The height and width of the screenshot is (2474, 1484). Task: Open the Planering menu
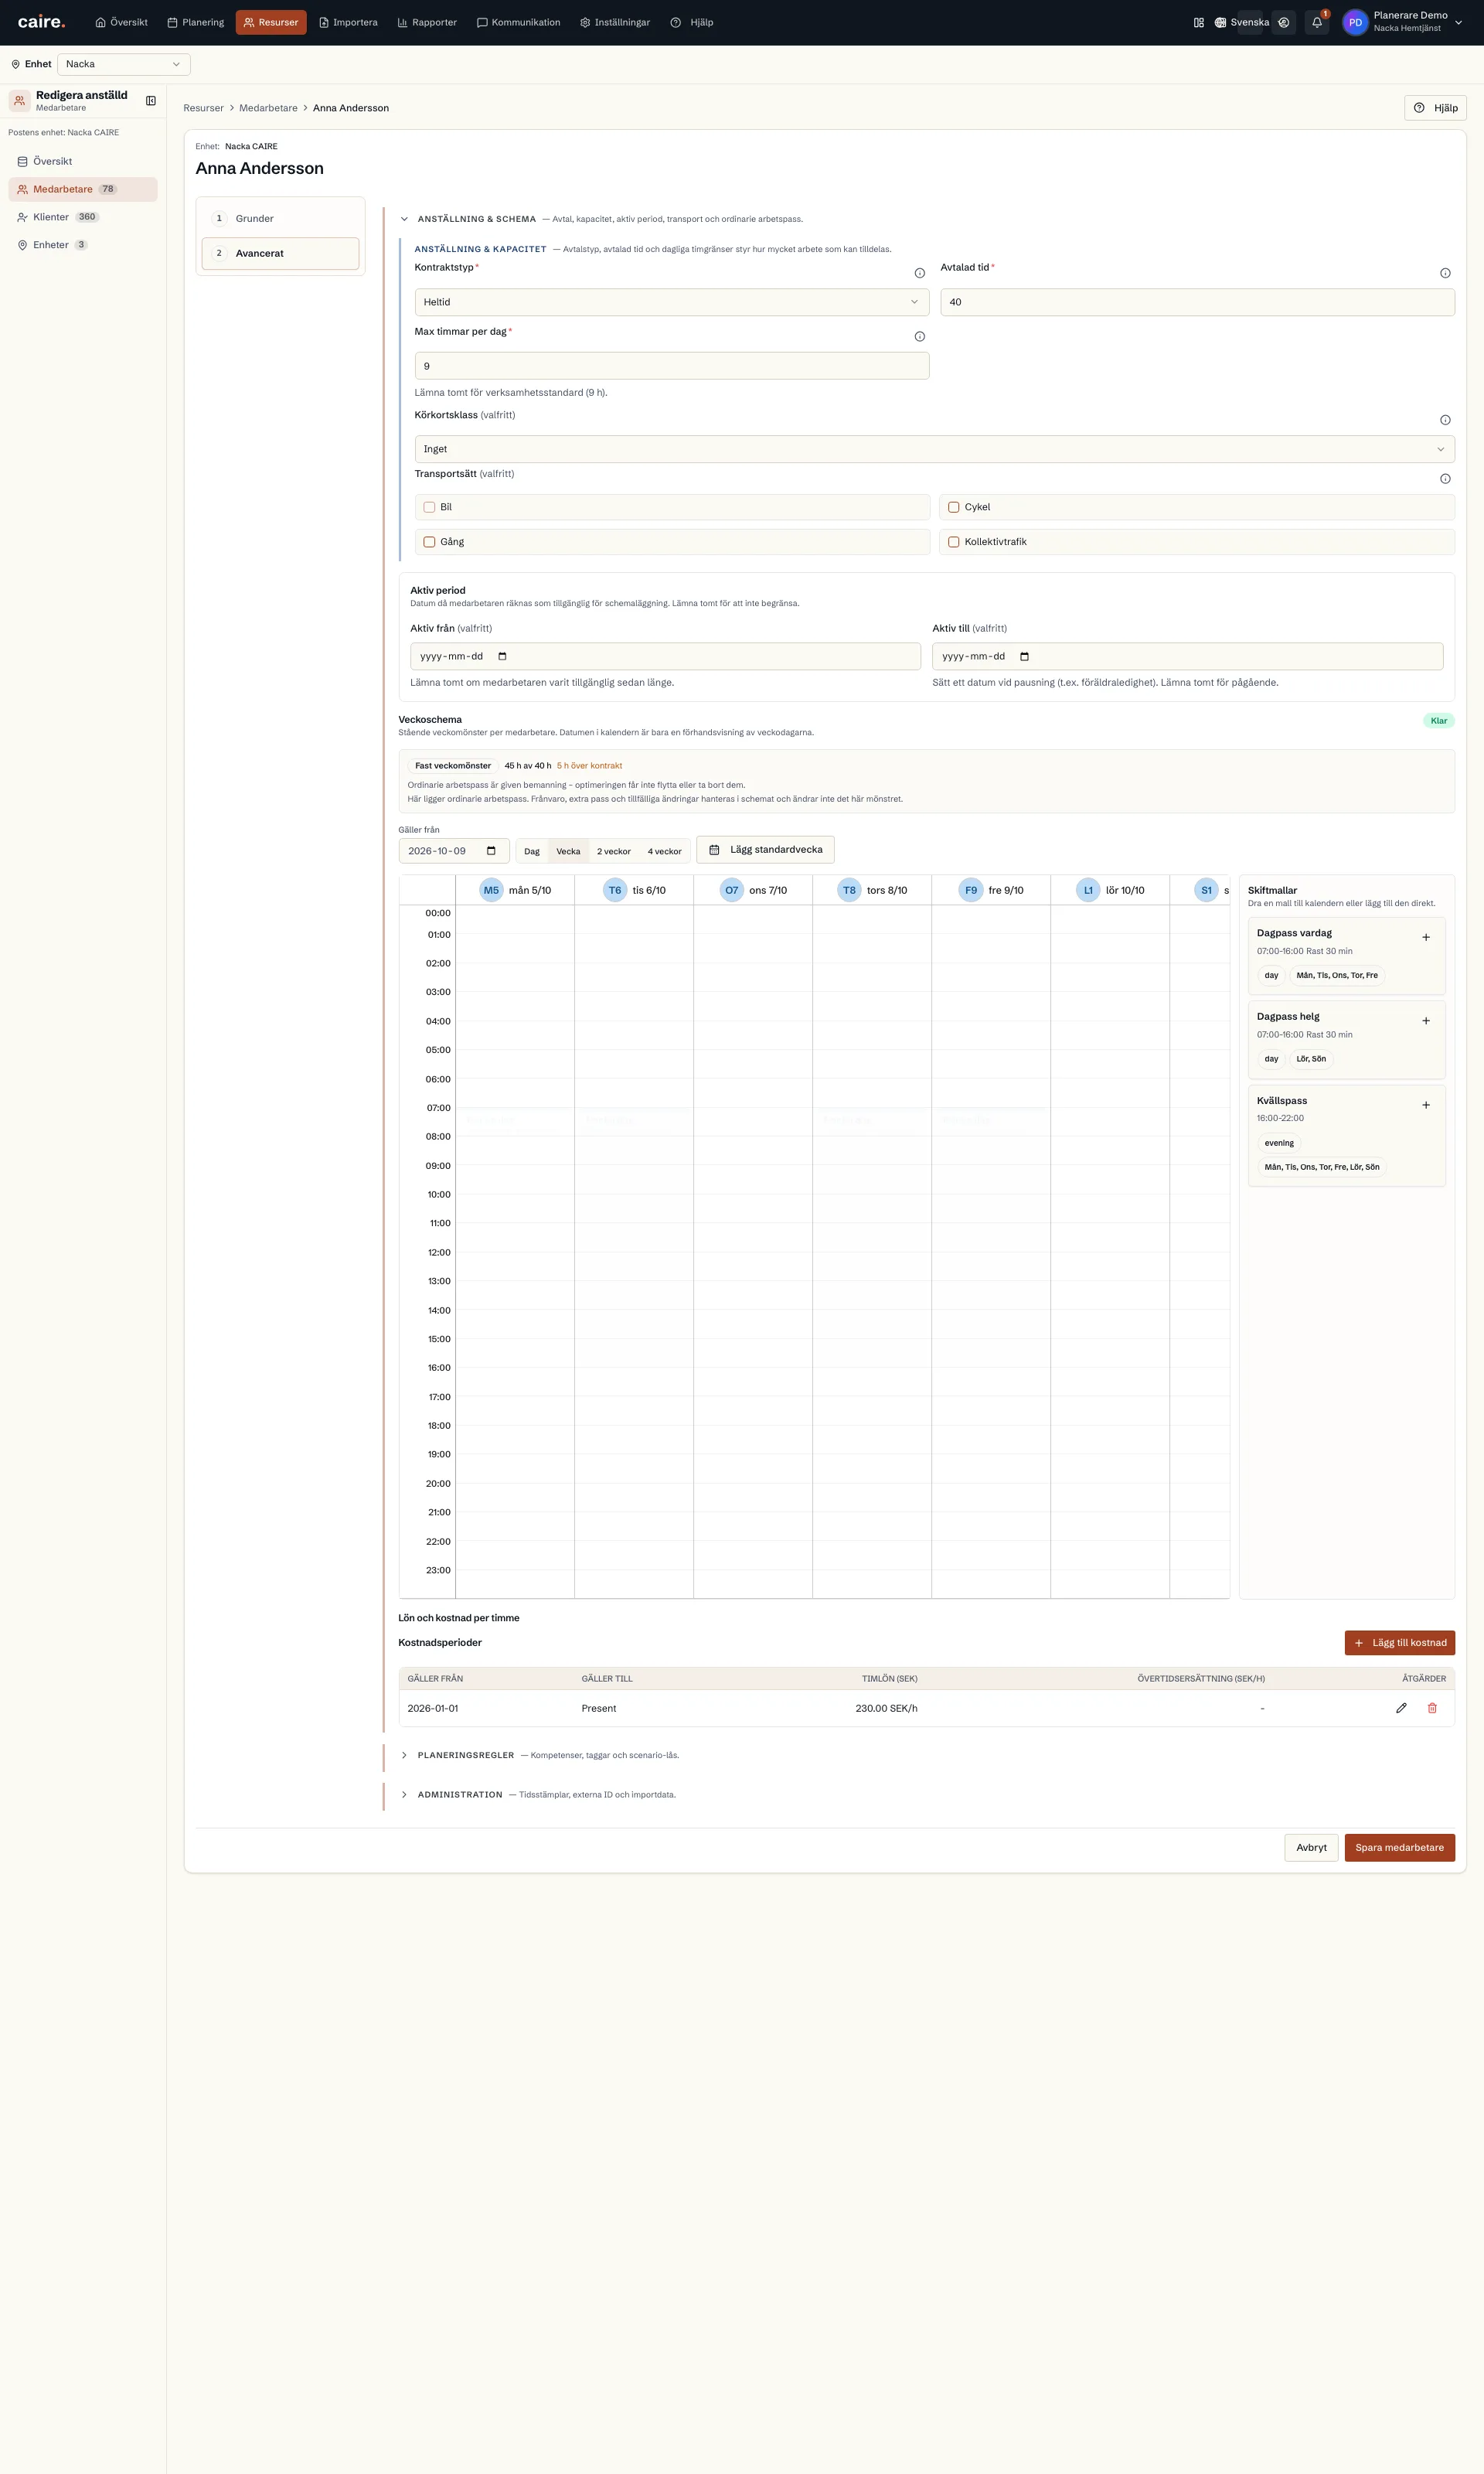point(196,22)
